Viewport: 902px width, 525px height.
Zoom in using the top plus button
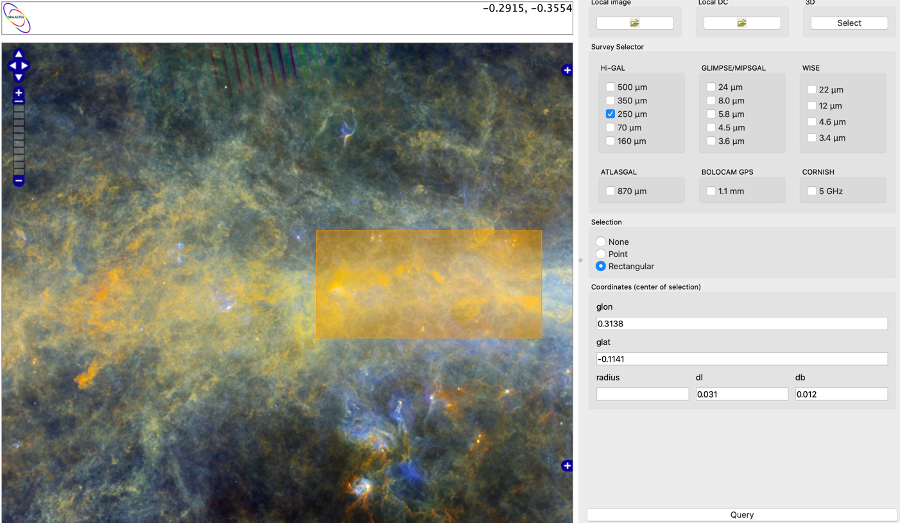(18, 93)
